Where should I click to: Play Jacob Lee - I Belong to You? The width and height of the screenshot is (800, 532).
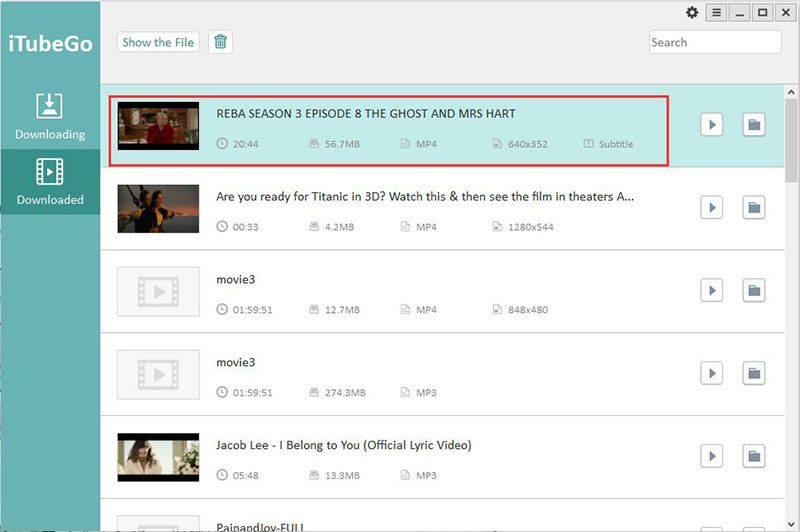point(712,456)
